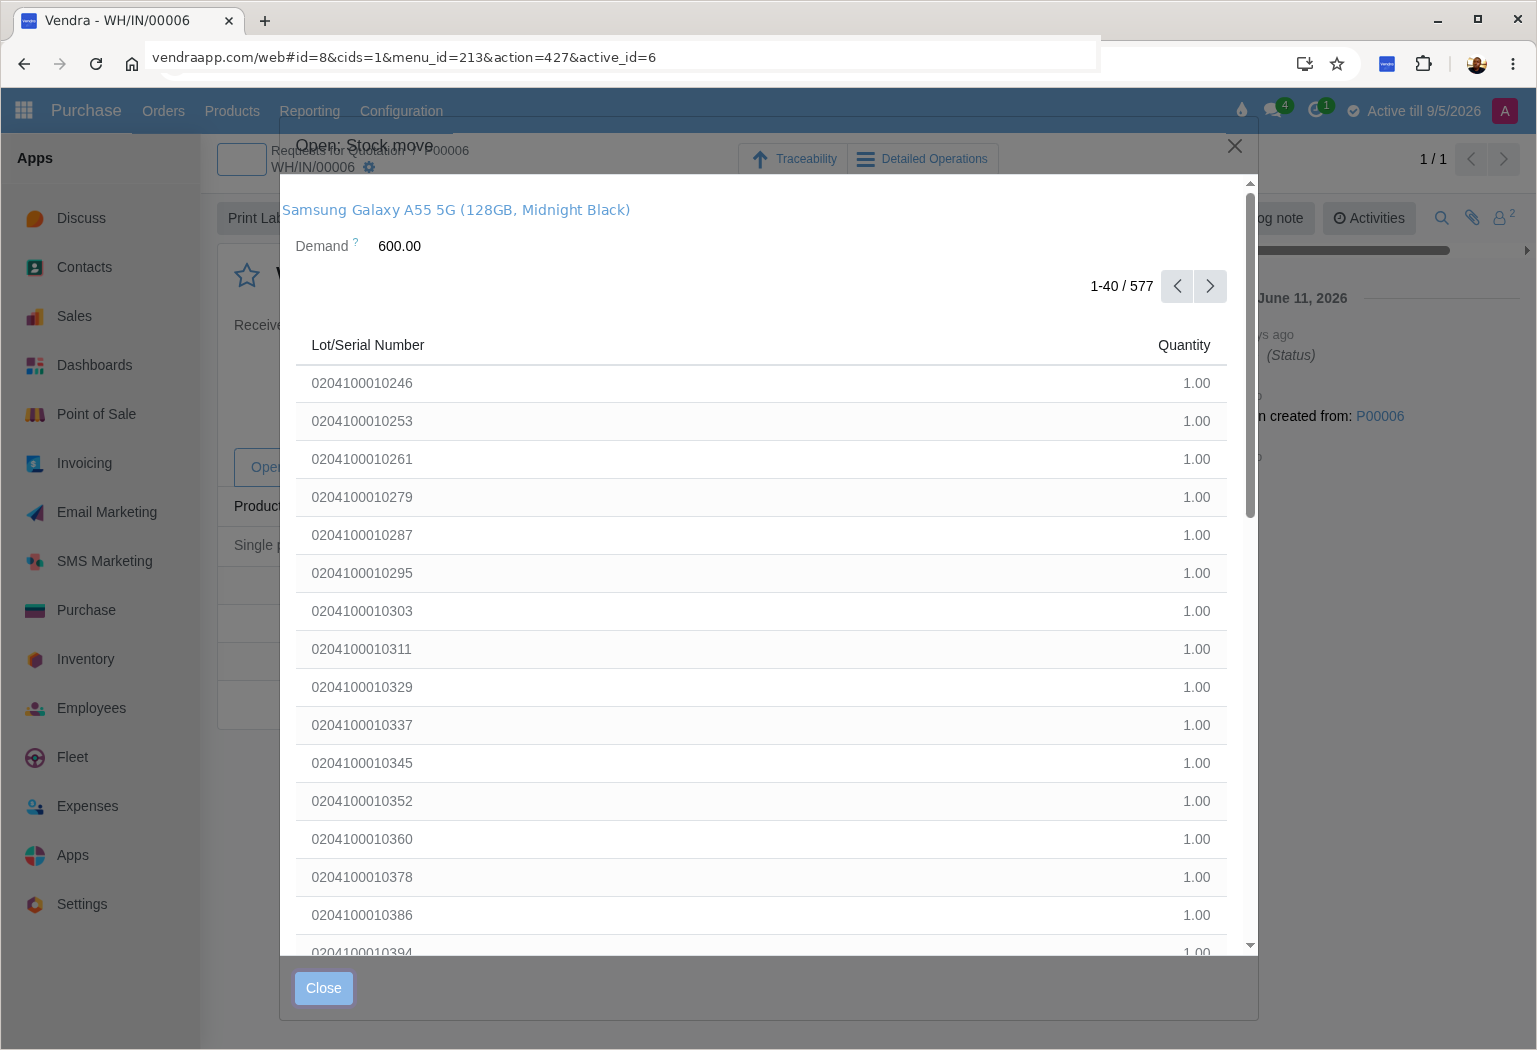Click the Purchase app title in navbar
The image size is (1537, 1050).
click(86, 111)
